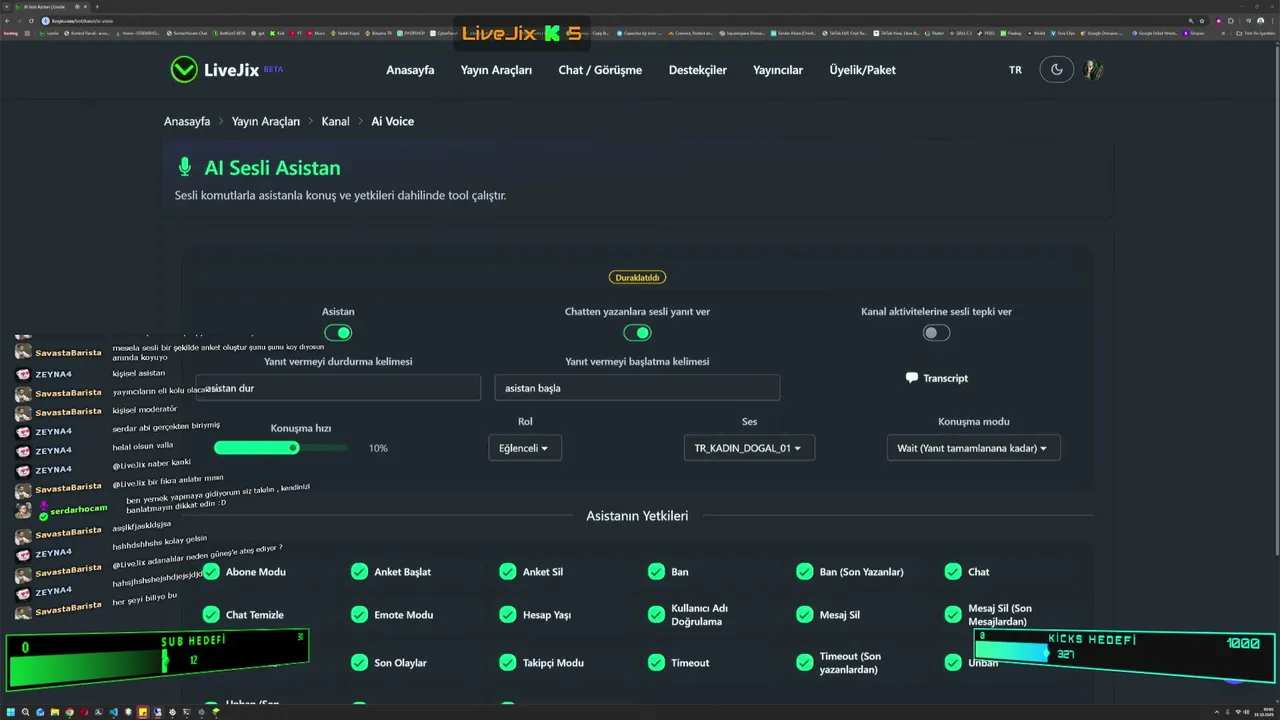Open Üyelik/Paket menu item

click(862, 70)
